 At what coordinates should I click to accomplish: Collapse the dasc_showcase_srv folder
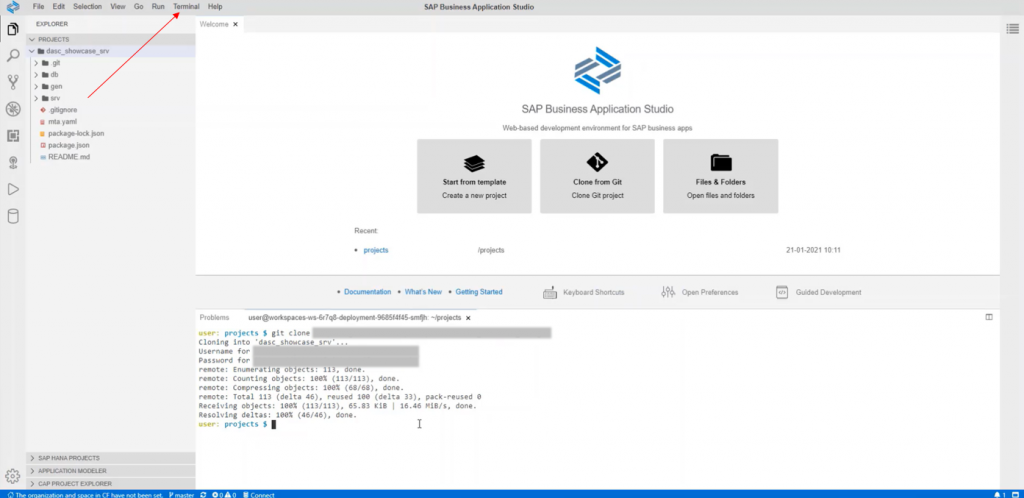click(x=110, y=51)
